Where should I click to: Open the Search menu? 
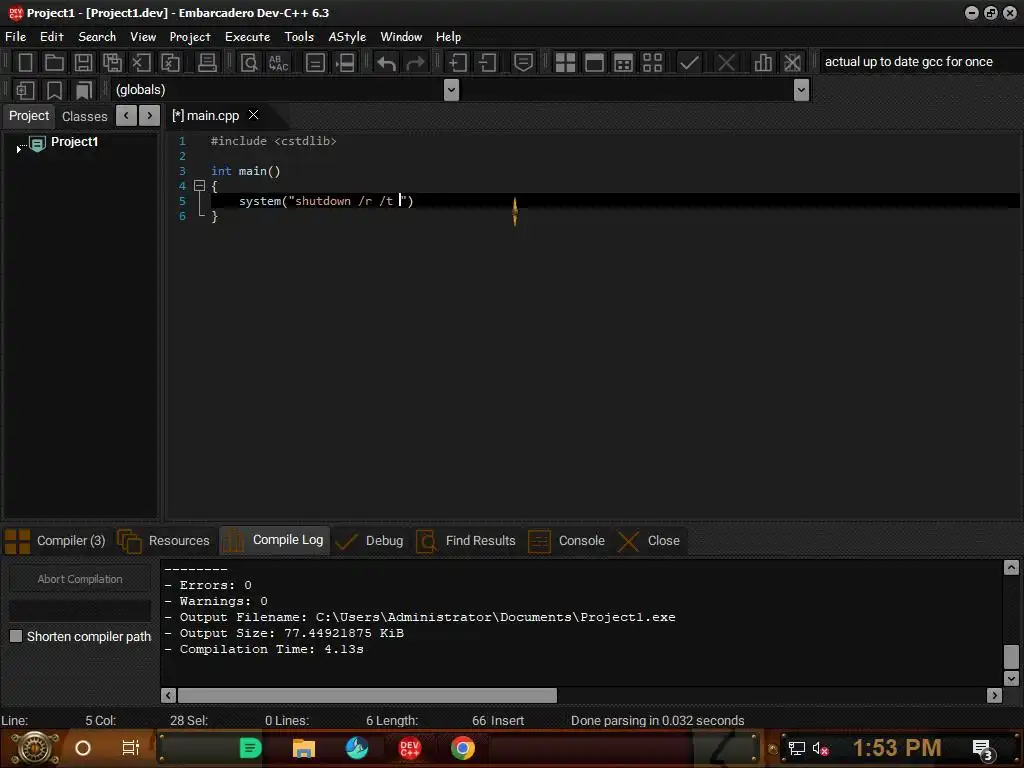coord(97,37)
